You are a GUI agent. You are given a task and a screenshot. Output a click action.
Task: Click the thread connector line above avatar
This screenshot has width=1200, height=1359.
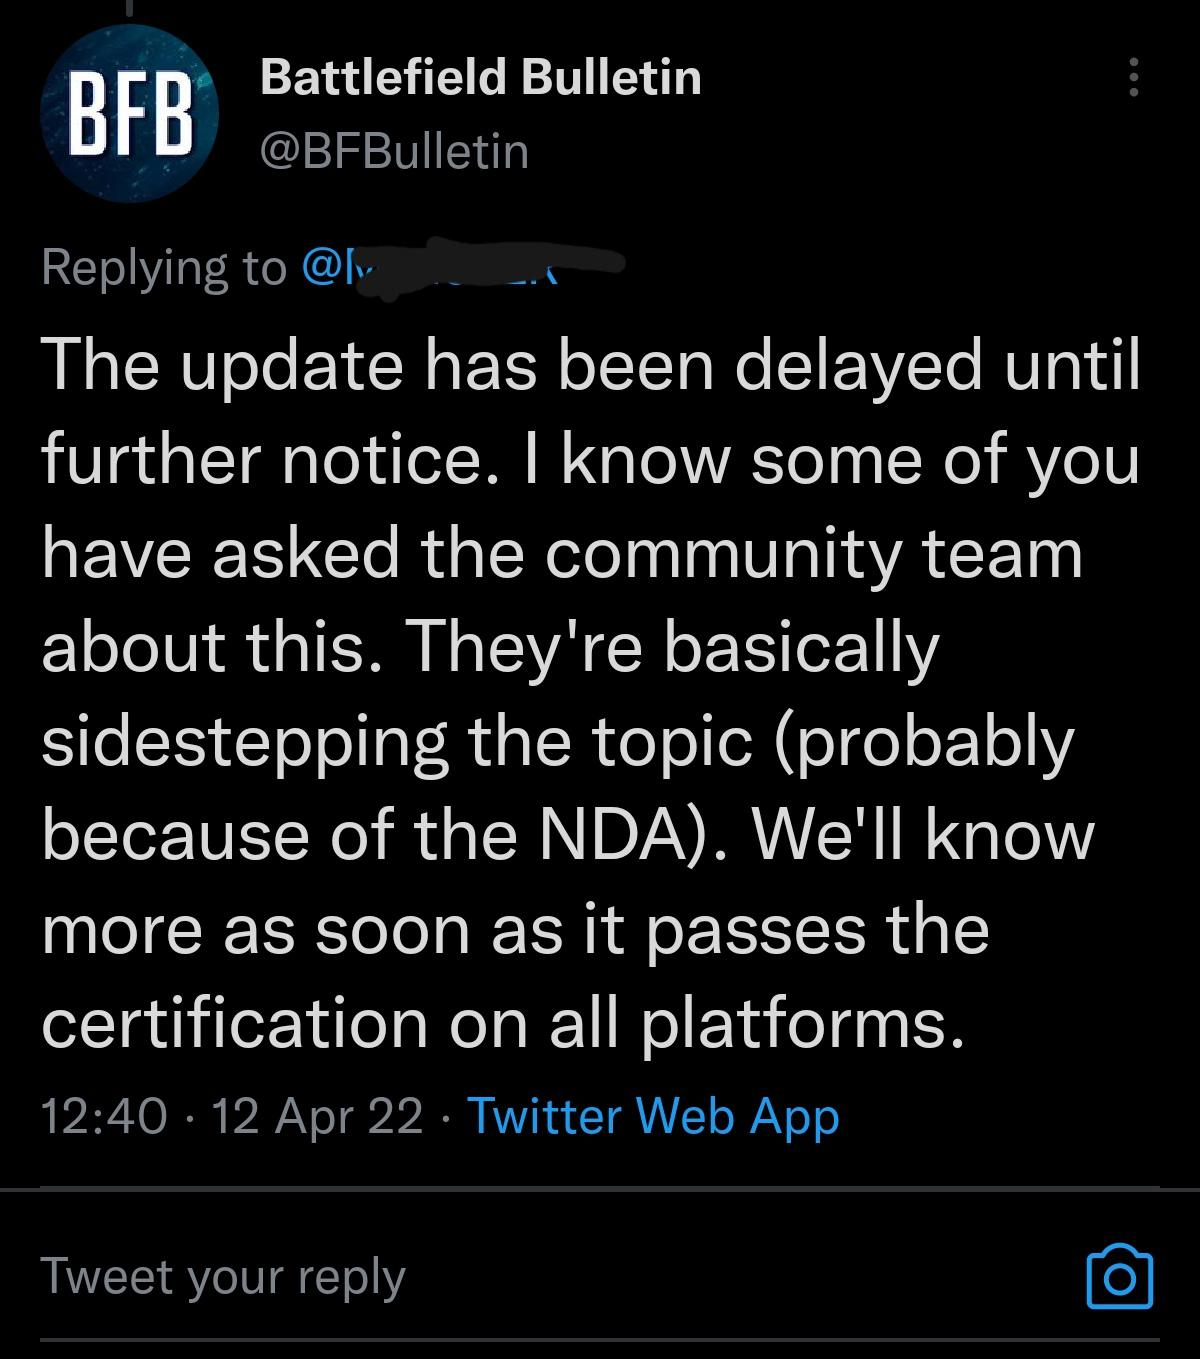pos(129,9)
